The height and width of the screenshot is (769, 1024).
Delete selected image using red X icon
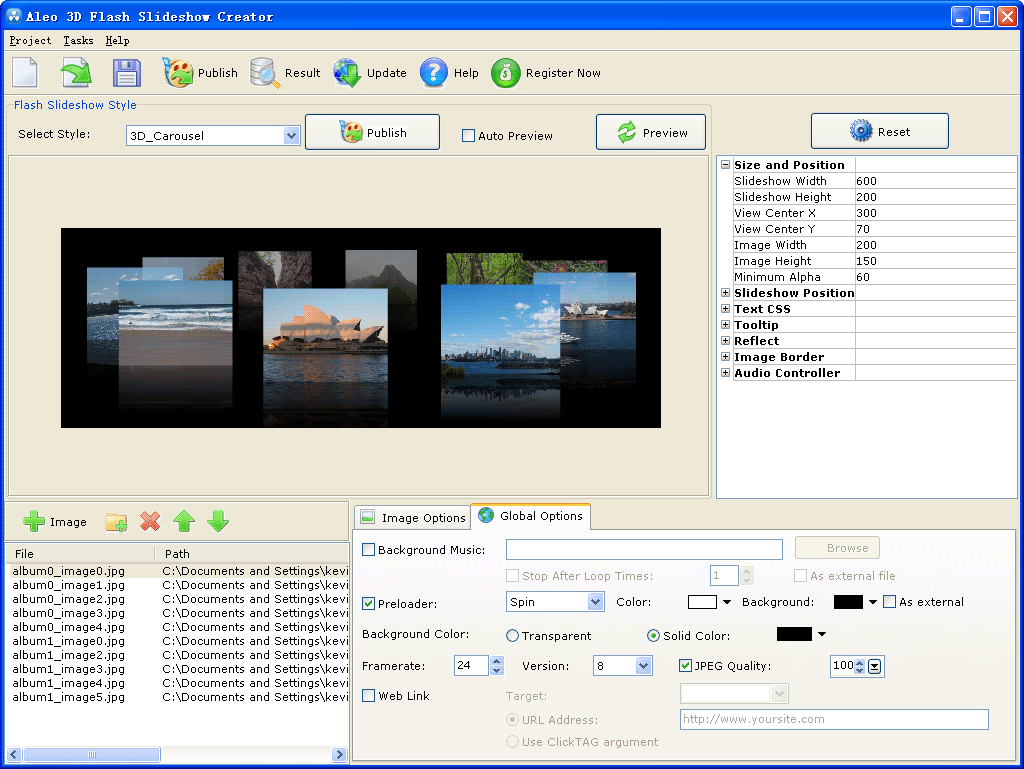150,521
